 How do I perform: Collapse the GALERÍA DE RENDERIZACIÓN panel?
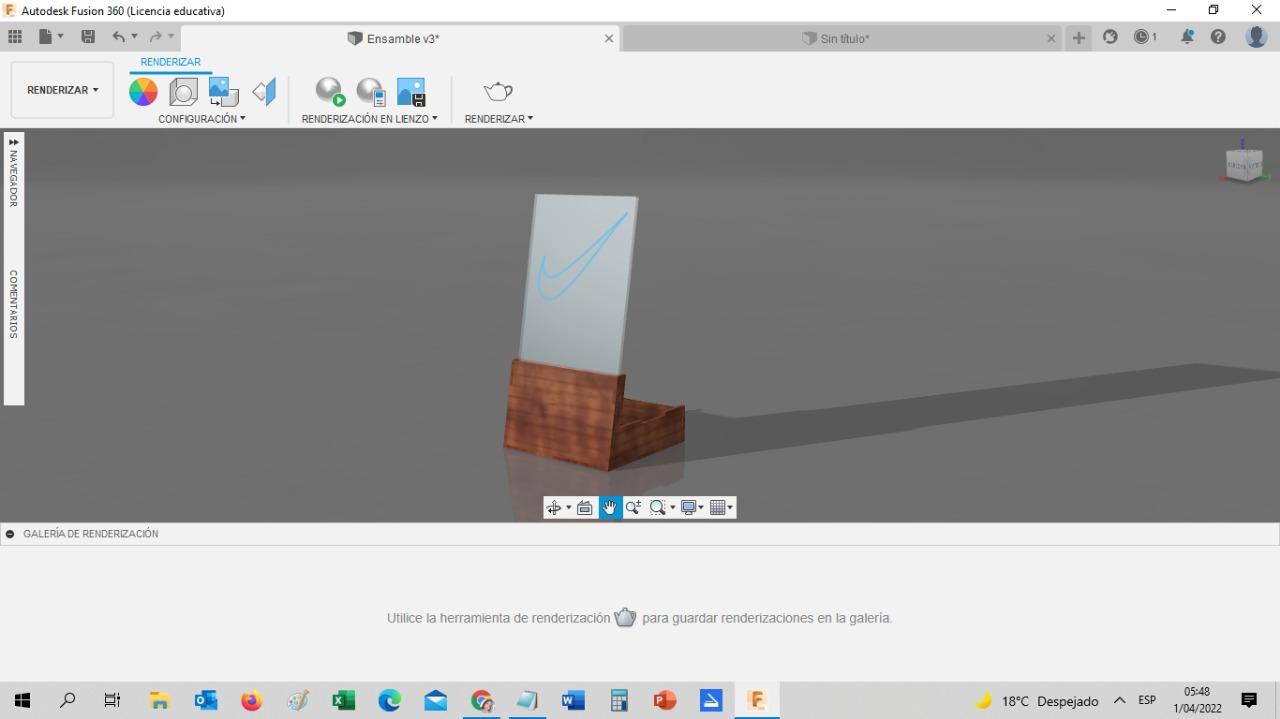tap(10, 534)
